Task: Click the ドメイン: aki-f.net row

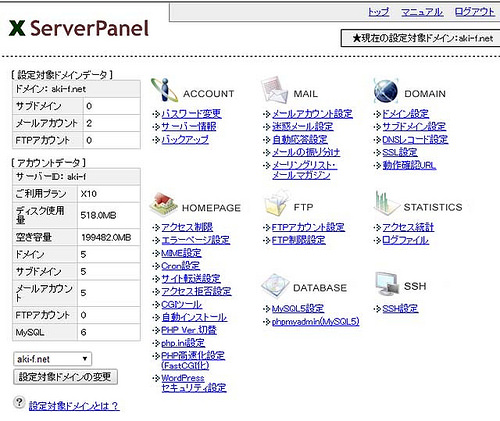Action: [x=76, y=89]
